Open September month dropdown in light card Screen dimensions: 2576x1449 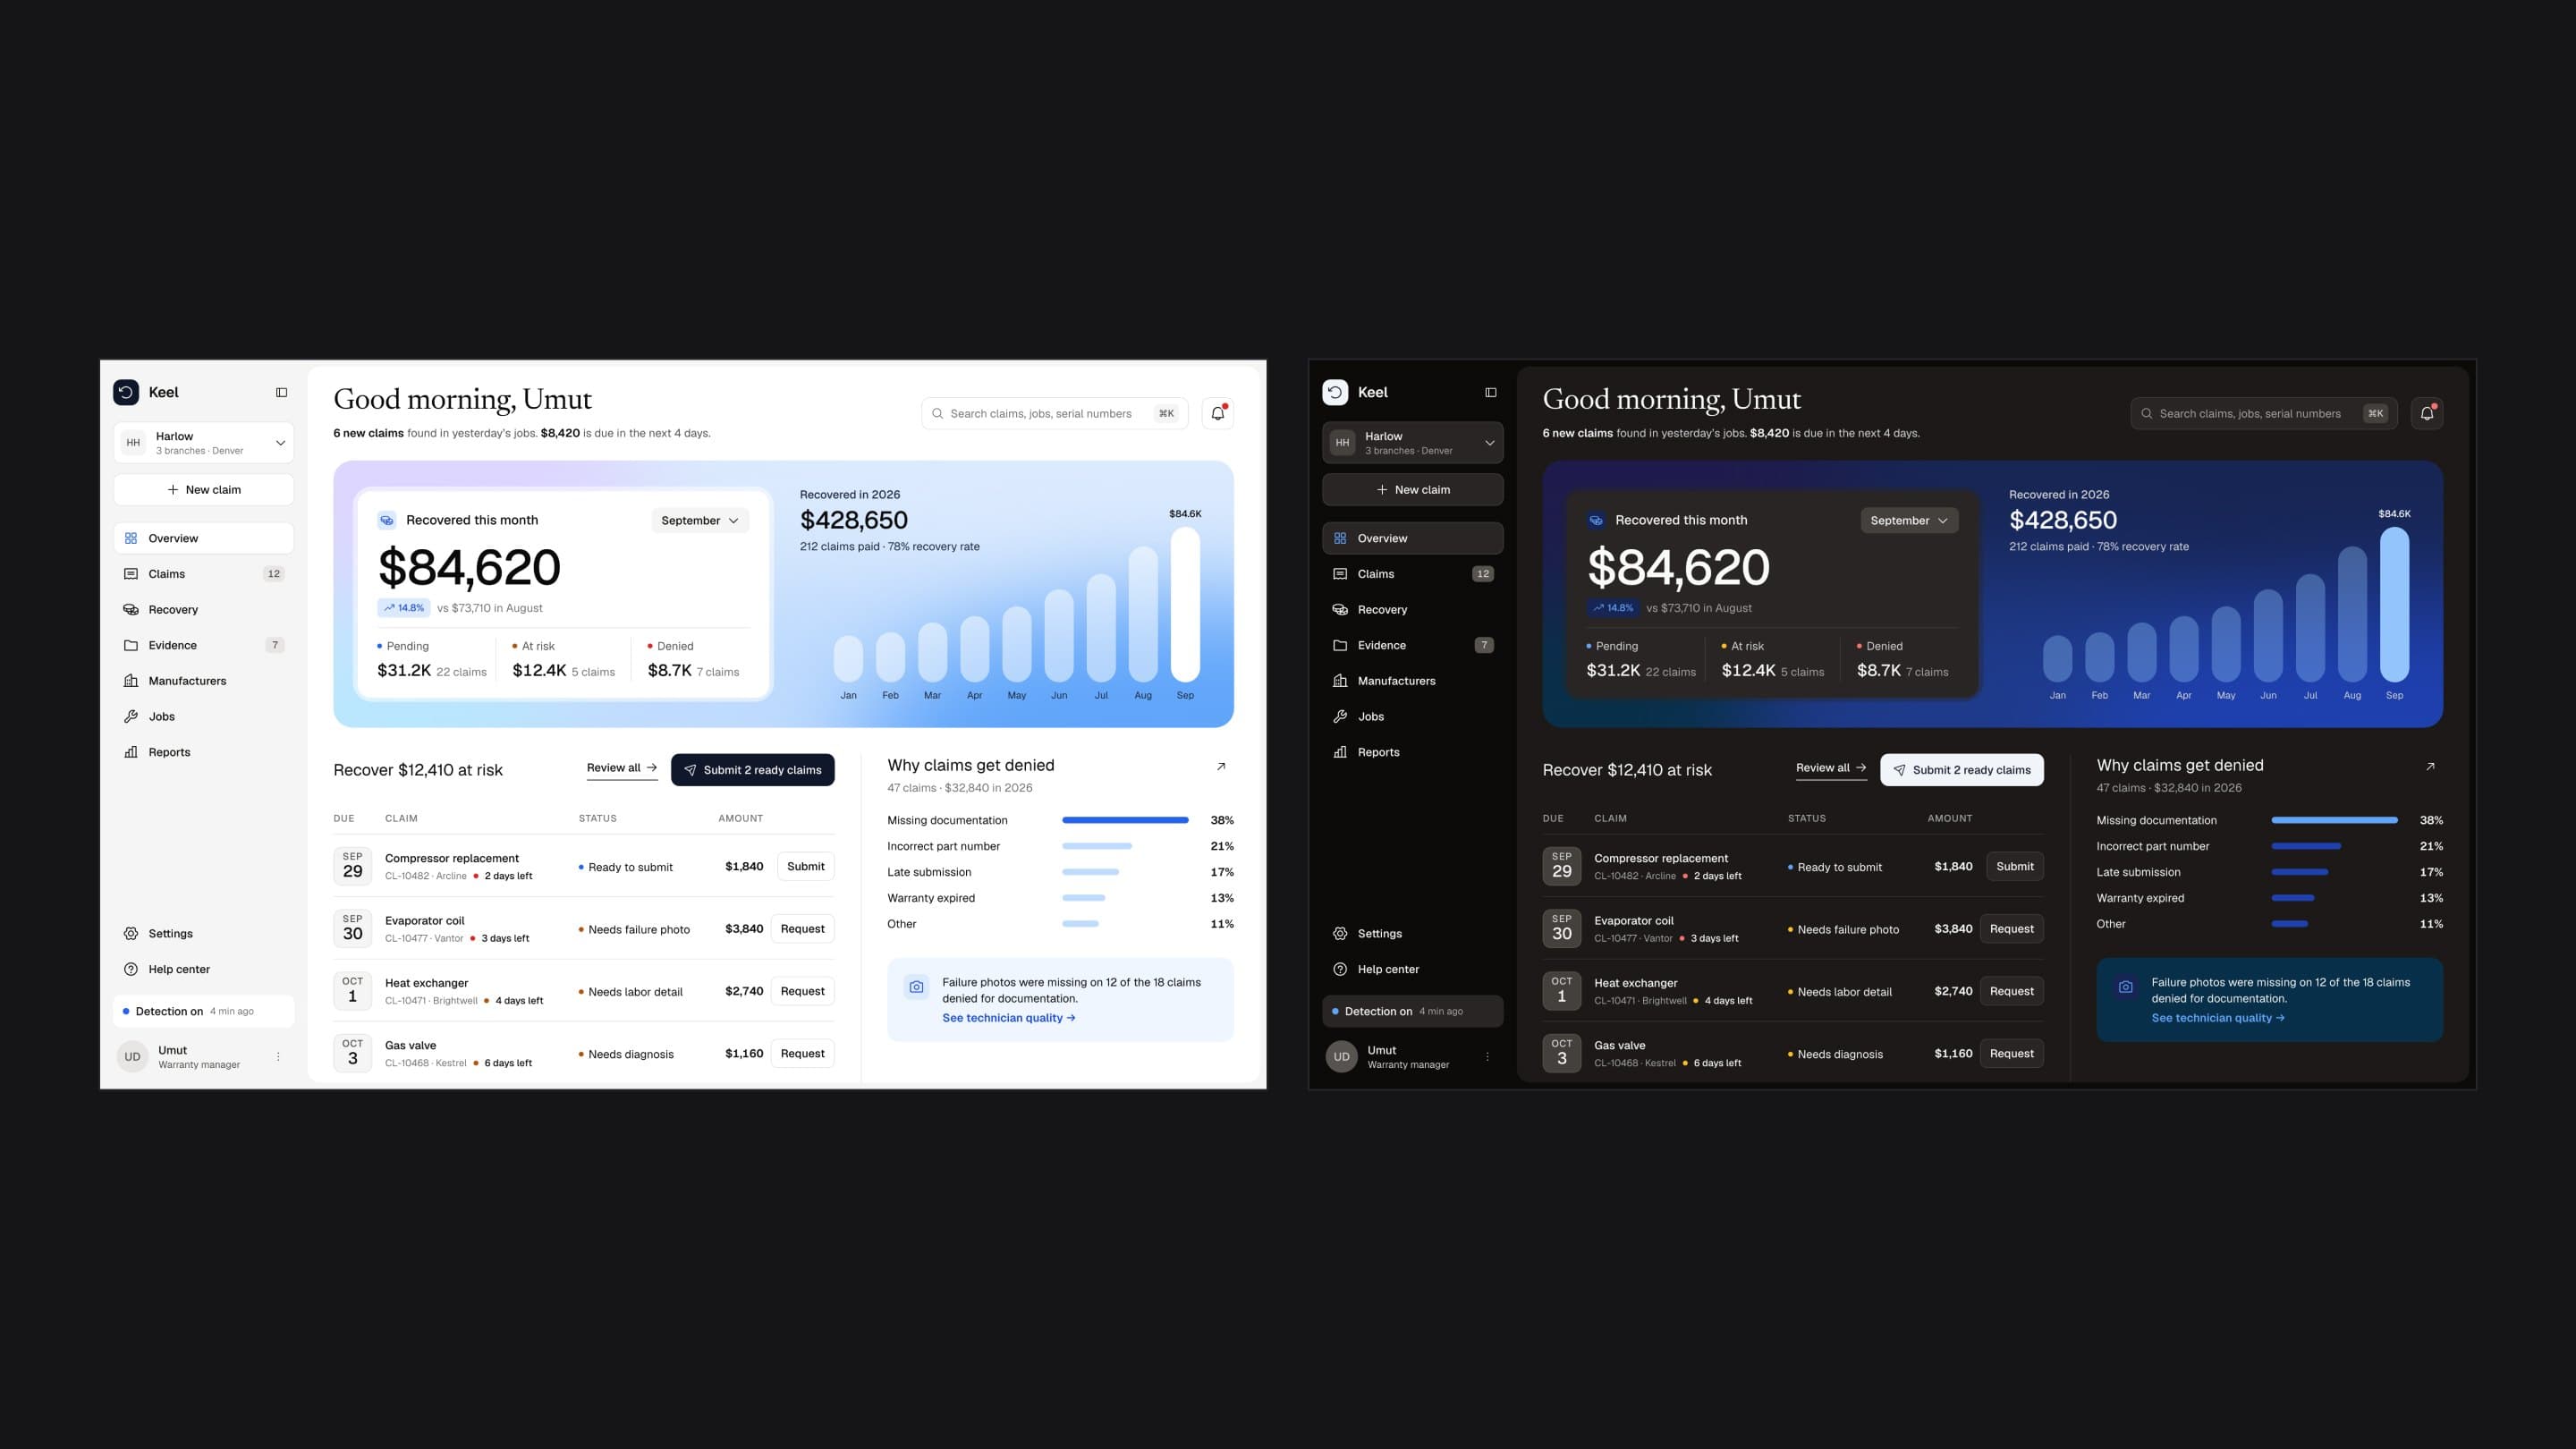pyautogui.click(x=700, y=520)
